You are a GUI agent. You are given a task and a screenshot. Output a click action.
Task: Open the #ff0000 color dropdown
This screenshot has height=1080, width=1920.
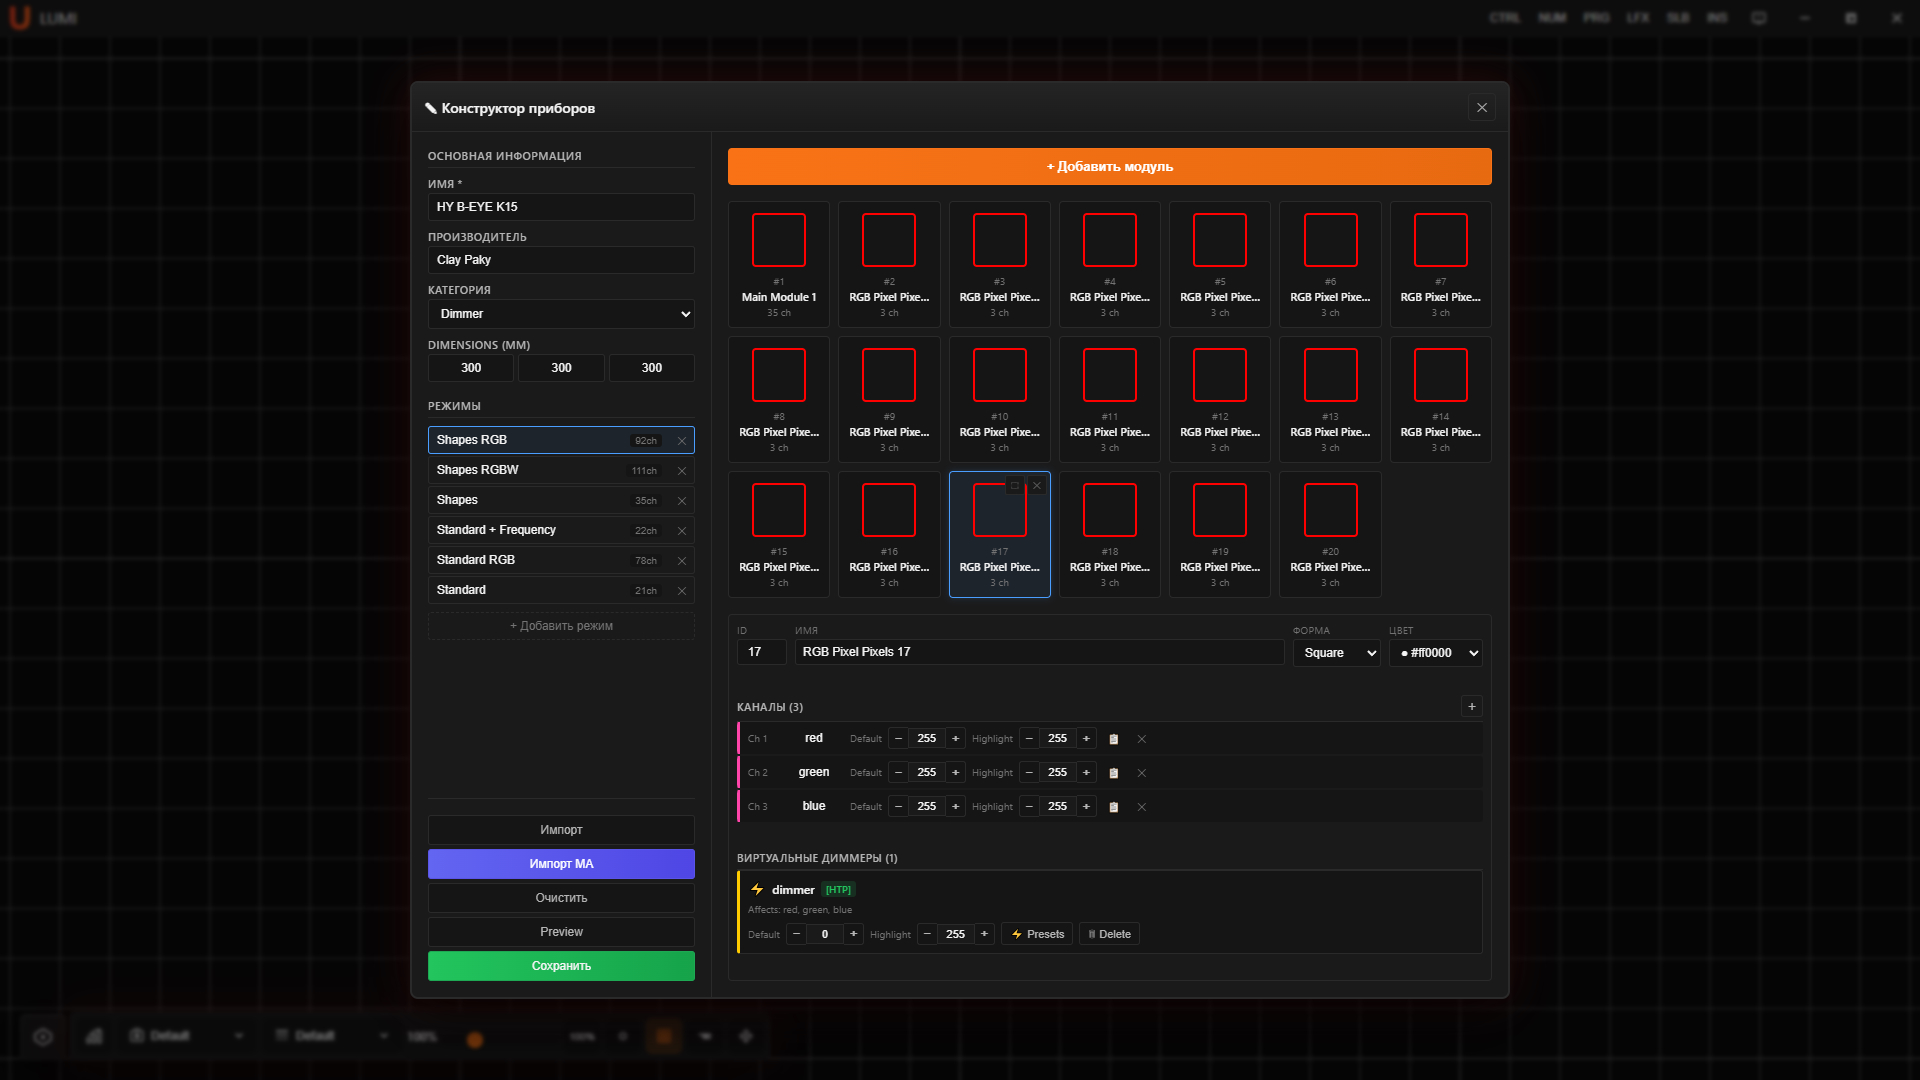point(1435,653)
